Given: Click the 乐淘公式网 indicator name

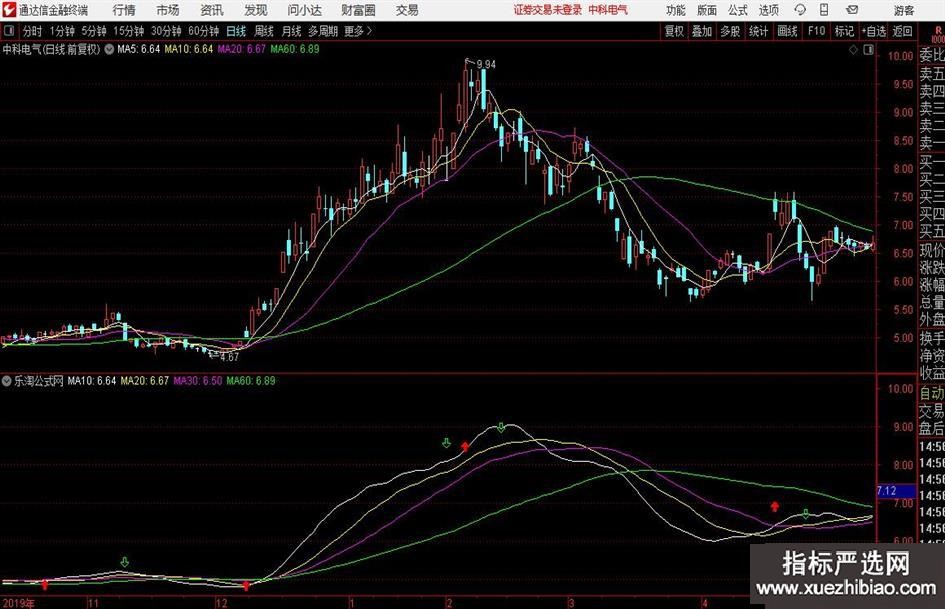Looking at the screenshot, I should (39, 381).
